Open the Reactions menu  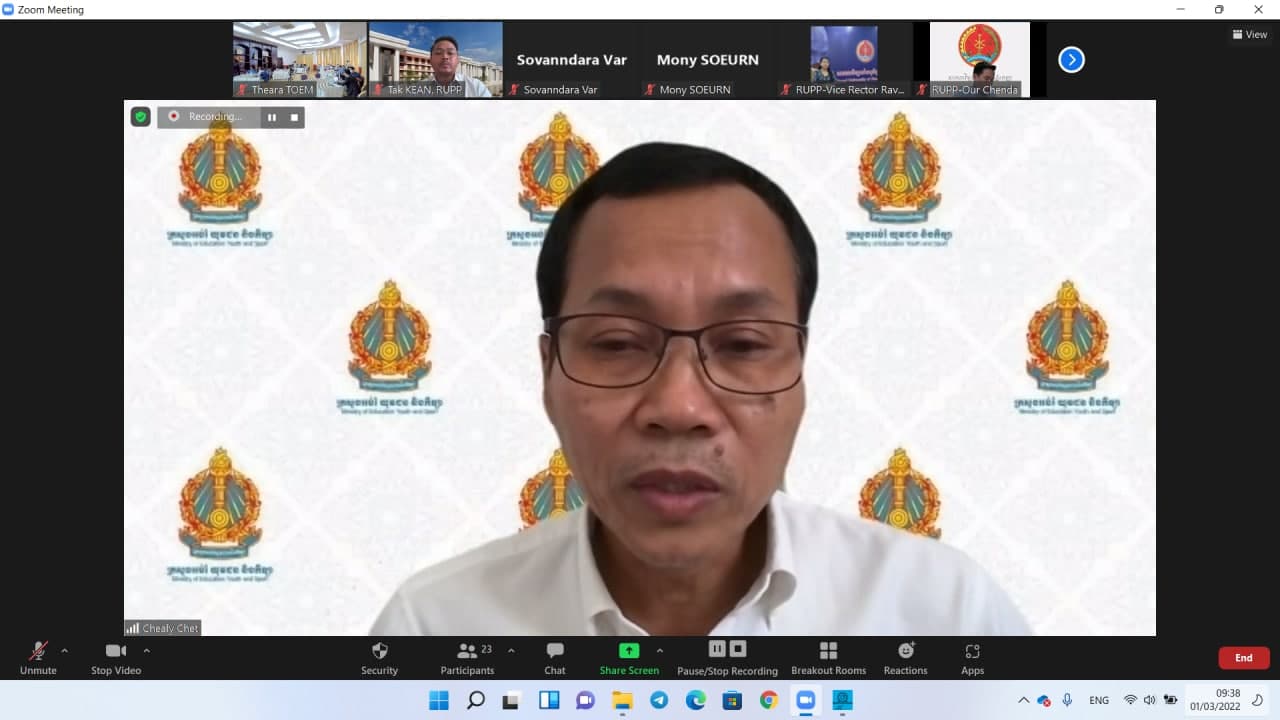905,658
